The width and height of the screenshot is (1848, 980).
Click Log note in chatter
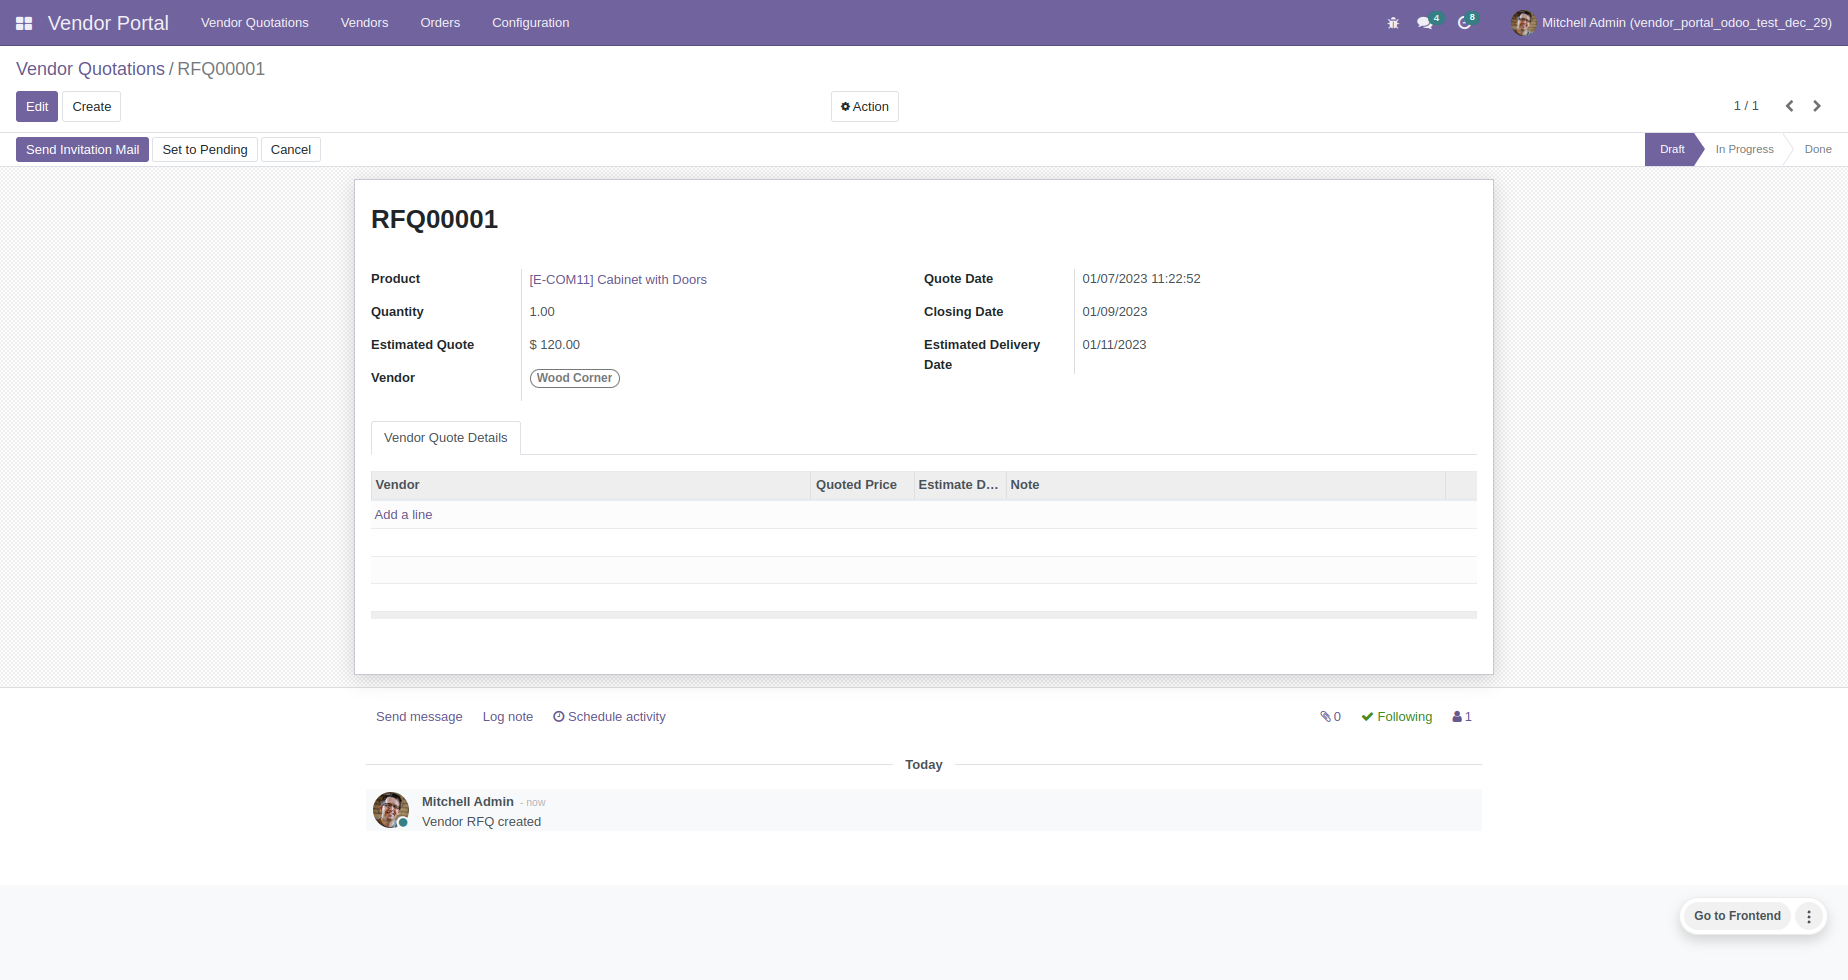tap(508, 717)
